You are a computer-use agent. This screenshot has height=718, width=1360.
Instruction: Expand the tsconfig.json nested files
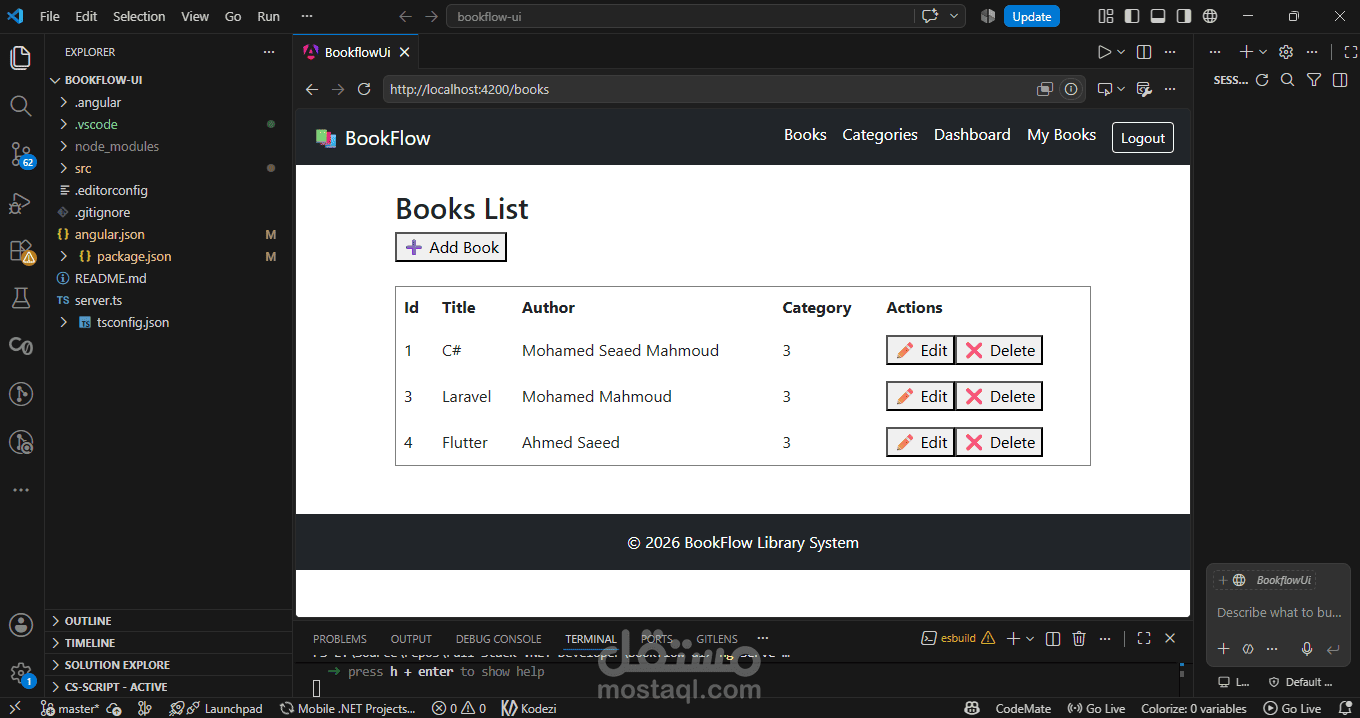click(65, 322)
